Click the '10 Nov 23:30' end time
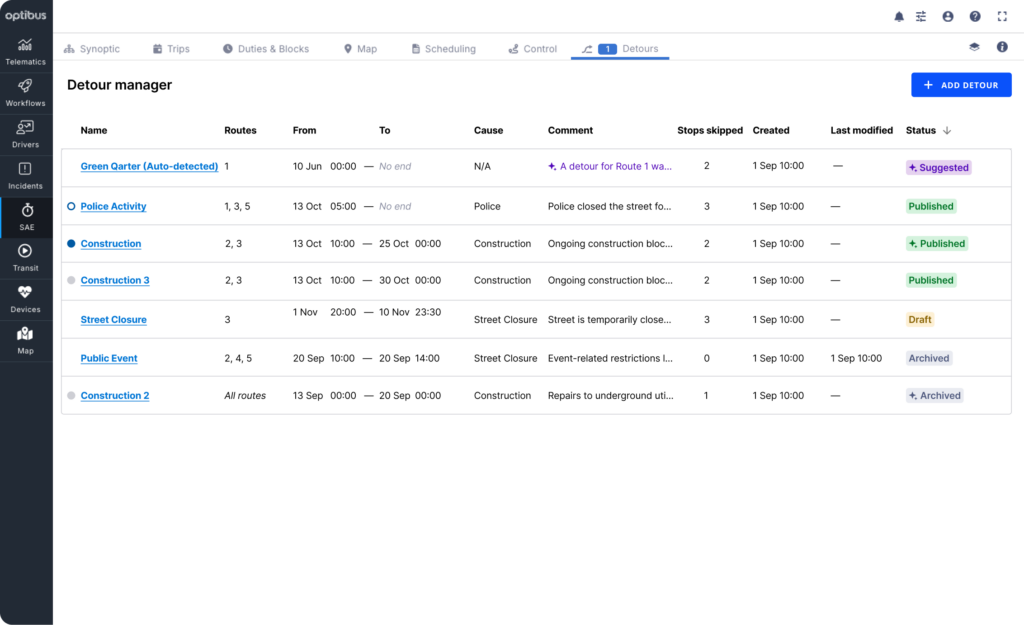This screenshot has height=625, width=1024. 409,312
